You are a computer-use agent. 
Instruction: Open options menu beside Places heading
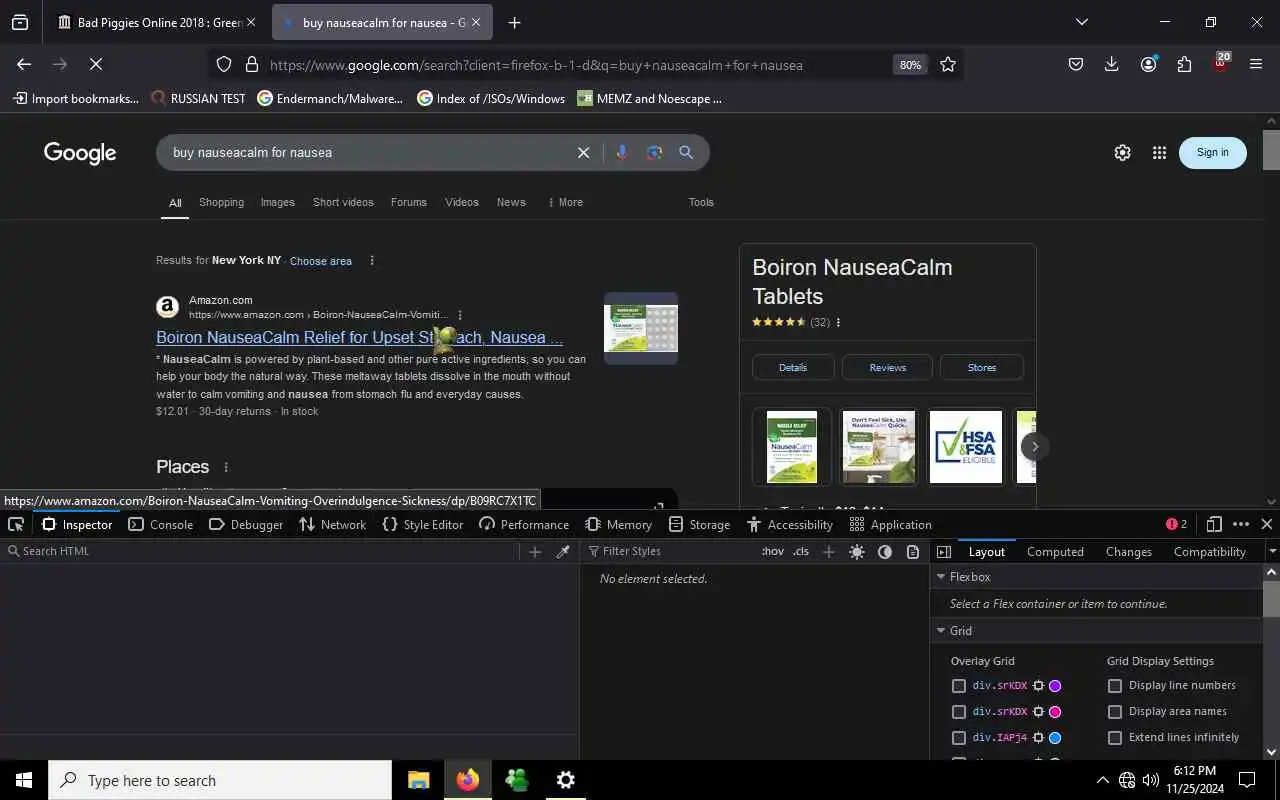pyautogui.click(x=226, y=467)
